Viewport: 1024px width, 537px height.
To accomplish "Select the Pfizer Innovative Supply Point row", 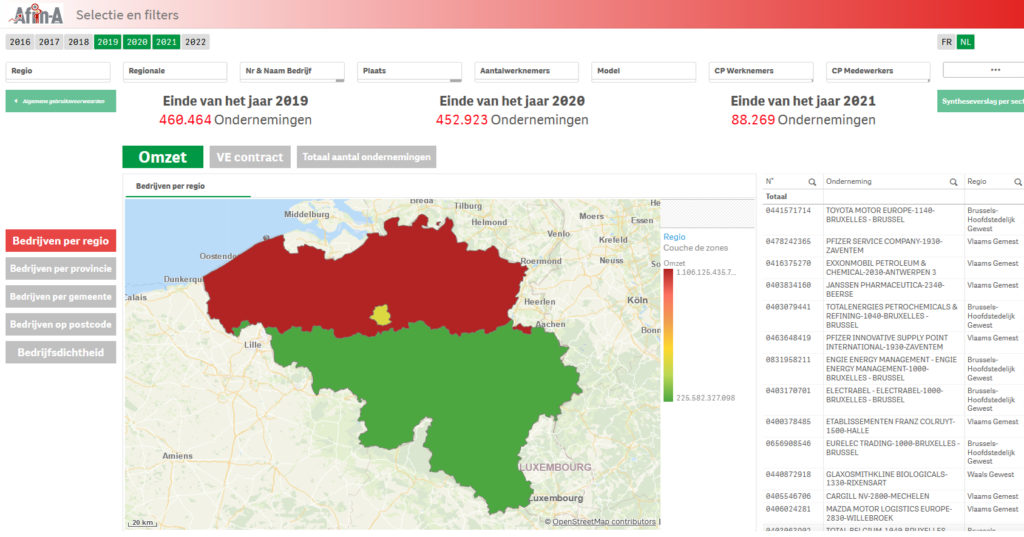I will tap(893, 342).
